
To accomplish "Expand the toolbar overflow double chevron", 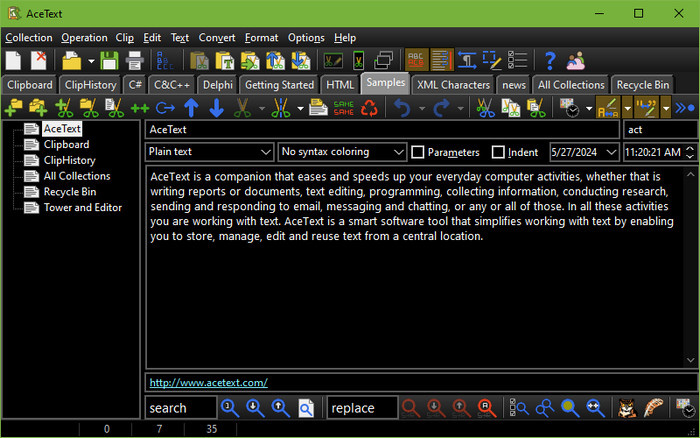I will click(684, 108).
